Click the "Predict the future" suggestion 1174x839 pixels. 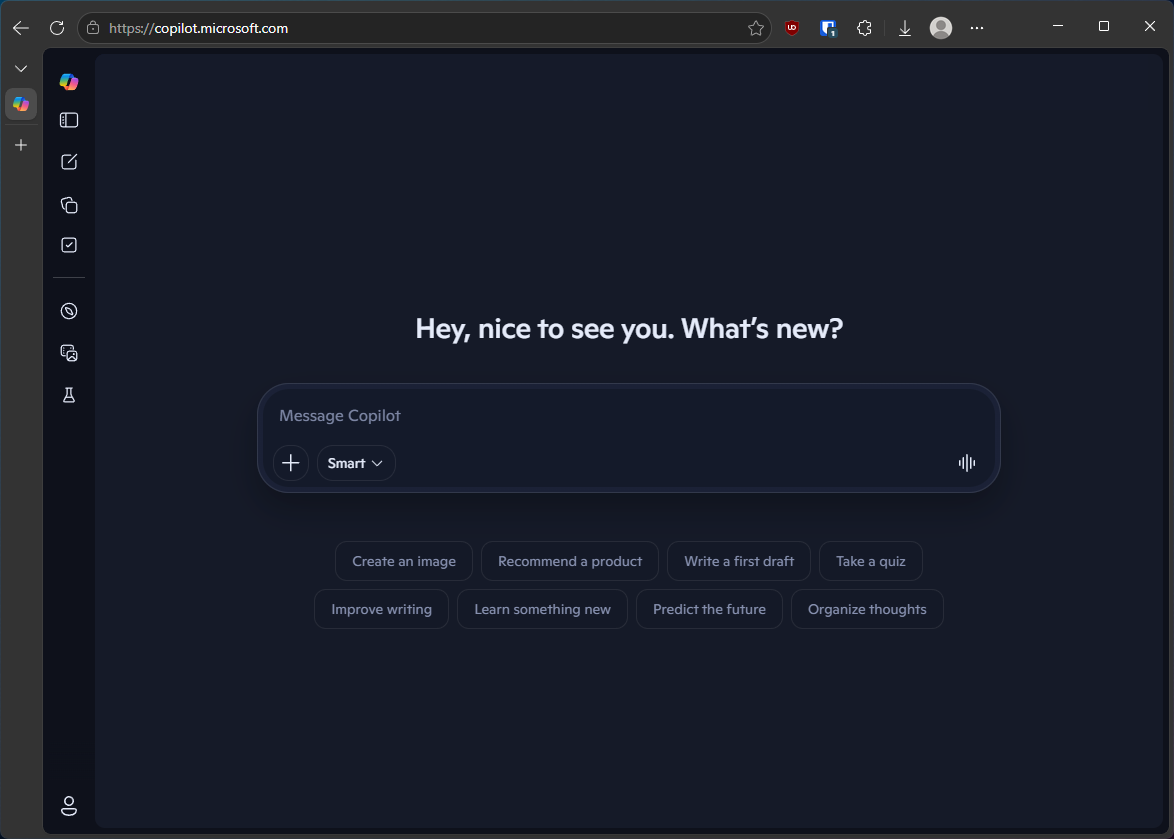[709, 609]
